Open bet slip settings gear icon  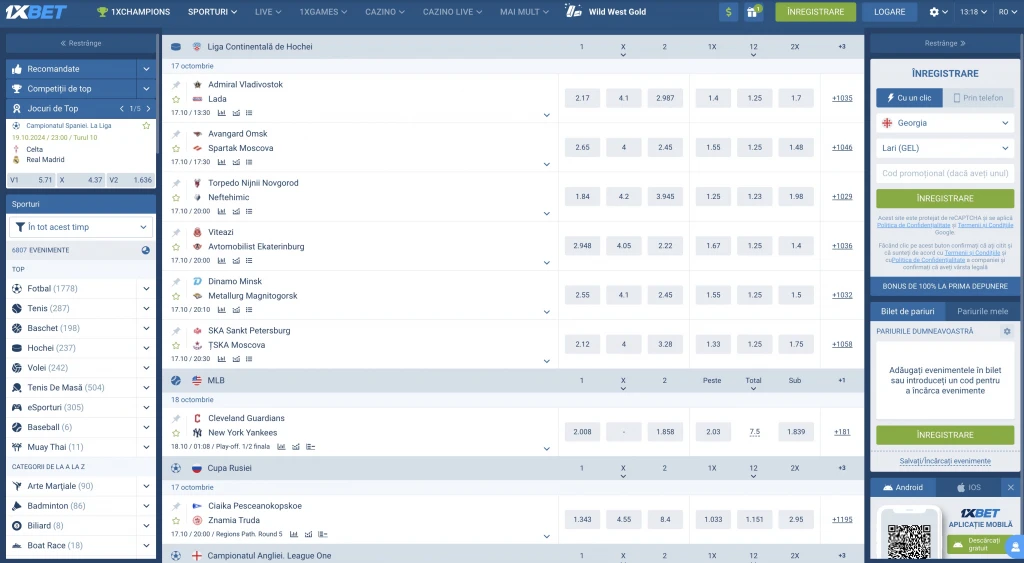click(1007, 331)
